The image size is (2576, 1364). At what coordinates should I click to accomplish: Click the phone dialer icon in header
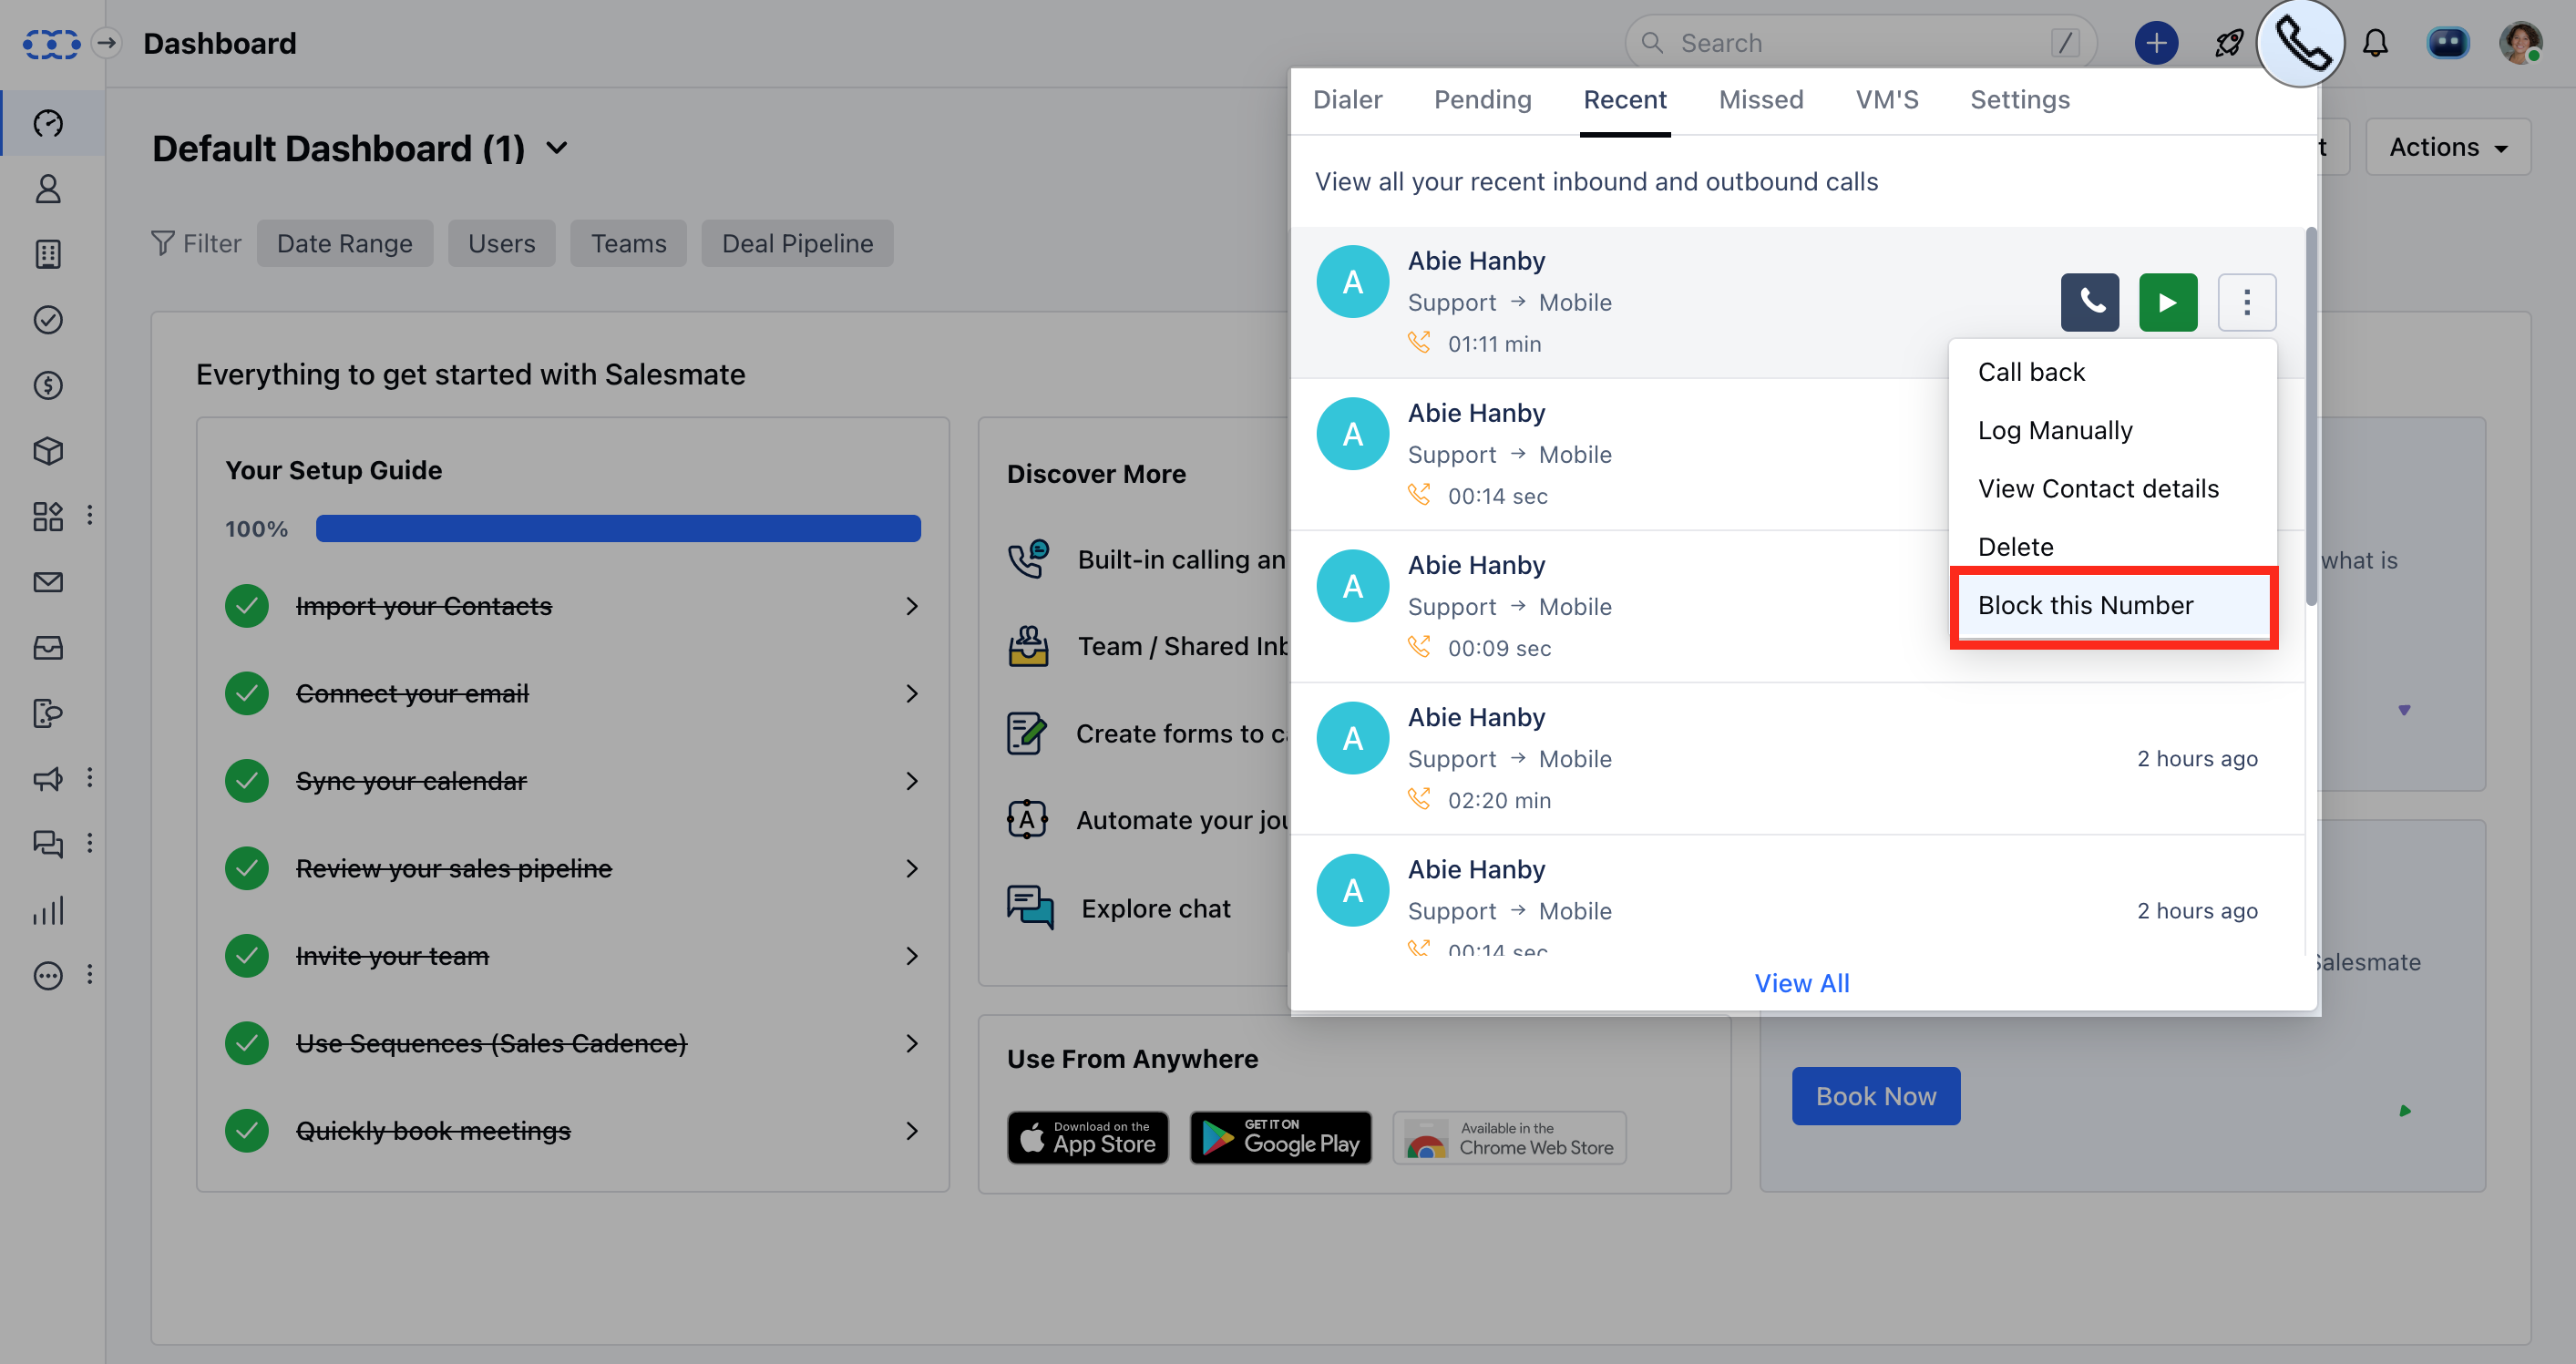(2300, 44)
